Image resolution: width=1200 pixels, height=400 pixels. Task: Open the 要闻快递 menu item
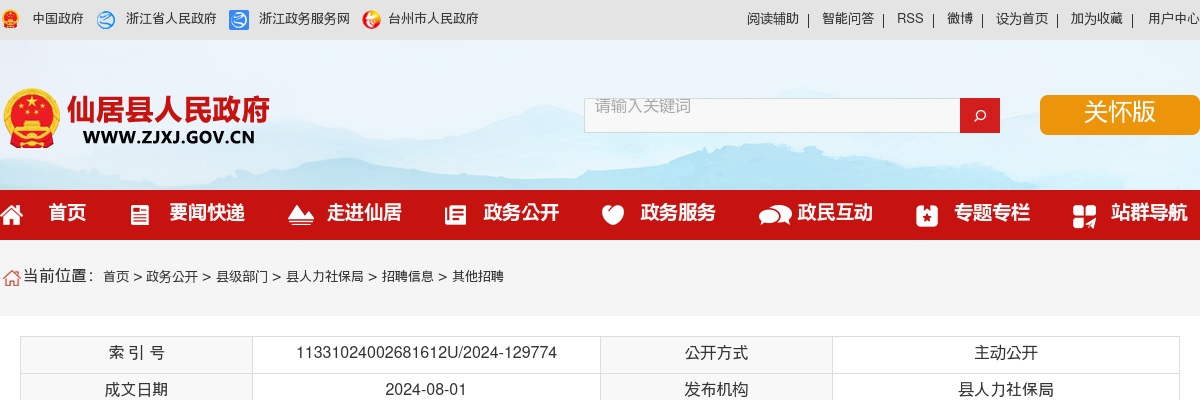coord(207,213)
